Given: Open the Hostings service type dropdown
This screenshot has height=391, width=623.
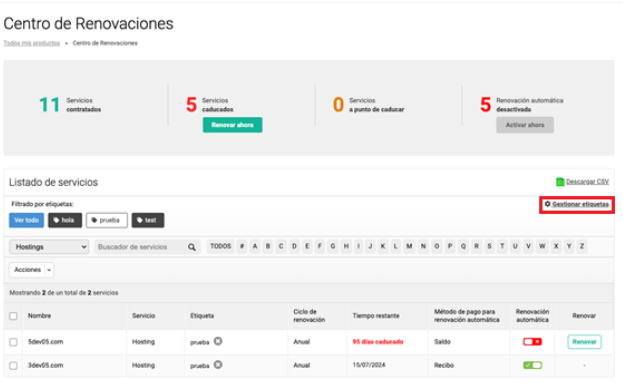Looking at the screenshot, I should click(49, 247).
